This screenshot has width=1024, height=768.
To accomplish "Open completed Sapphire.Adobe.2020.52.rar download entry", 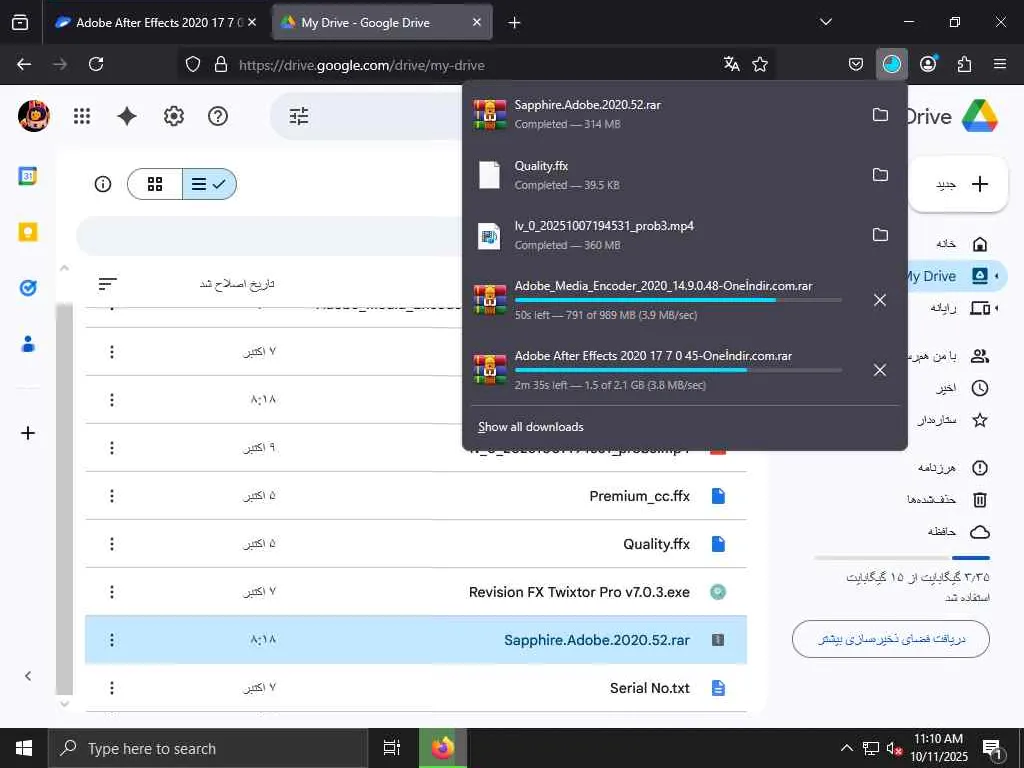I will pyautogui.click(x=662, y=114).
